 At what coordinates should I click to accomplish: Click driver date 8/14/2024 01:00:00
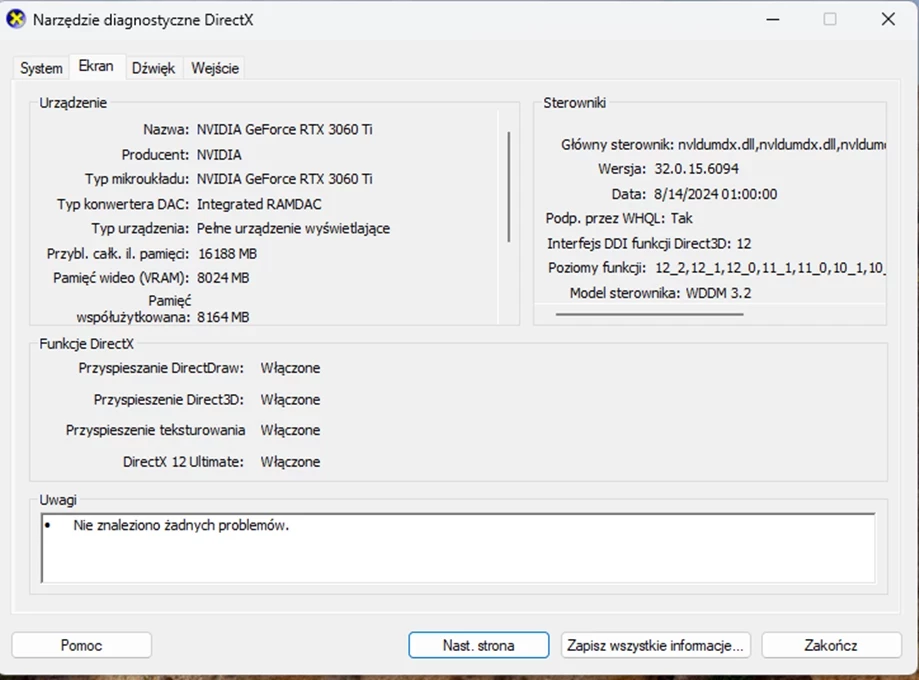coord(715,194)
